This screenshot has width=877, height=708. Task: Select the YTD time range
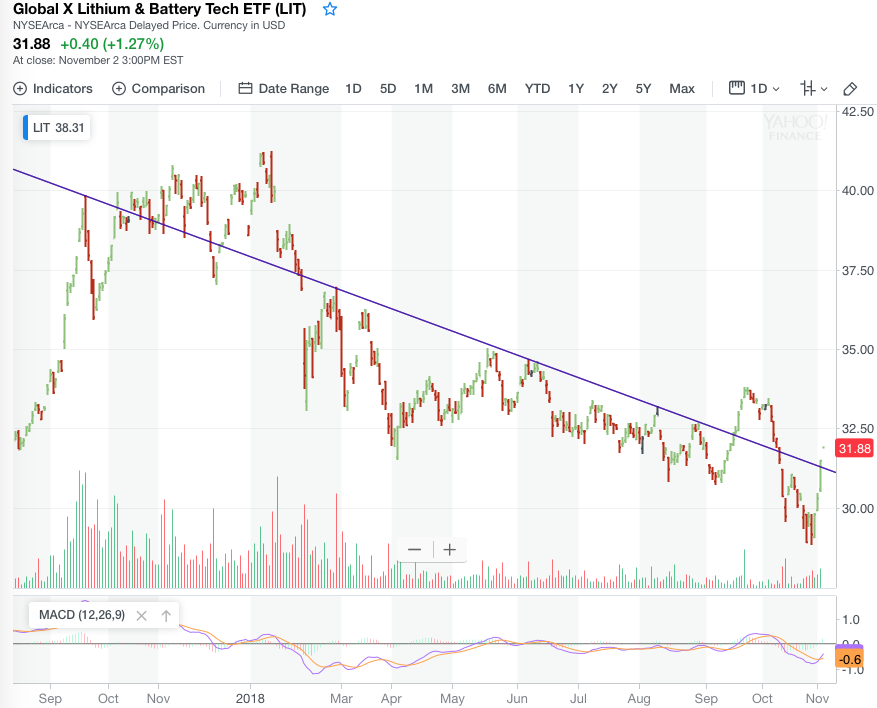click(x=537, y=88)
